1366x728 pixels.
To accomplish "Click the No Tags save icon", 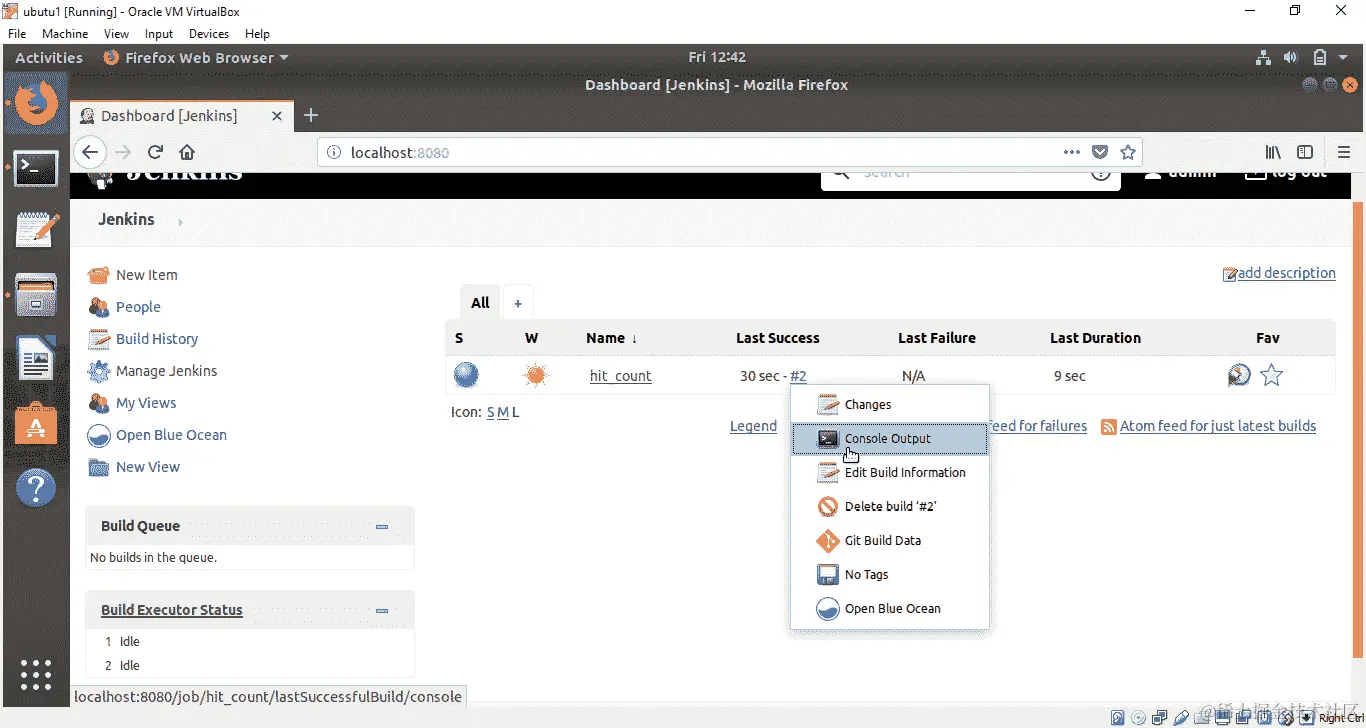I will pos(828,575).
